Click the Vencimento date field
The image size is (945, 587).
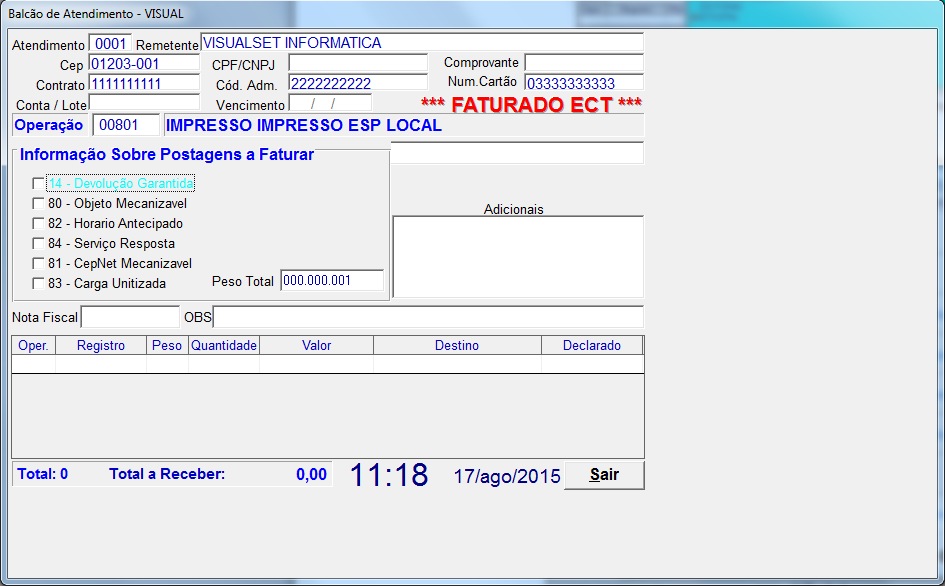(330, 103)
